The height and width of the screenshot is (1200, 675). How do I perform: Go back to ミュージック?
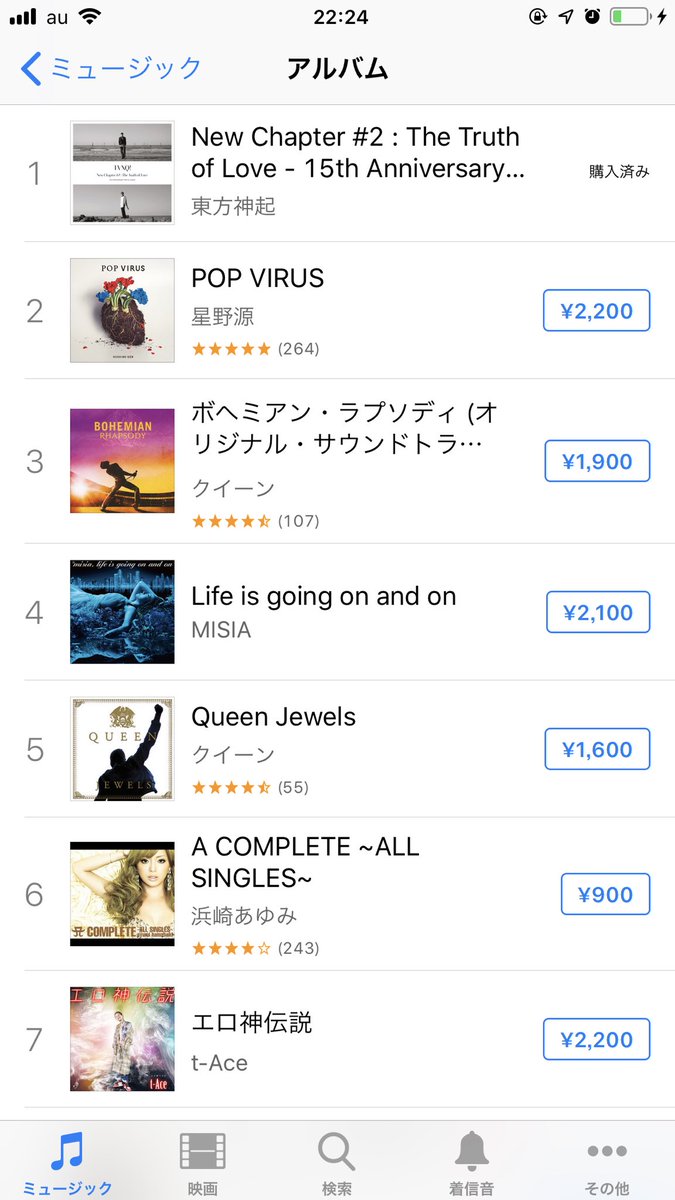coord(112,68)
